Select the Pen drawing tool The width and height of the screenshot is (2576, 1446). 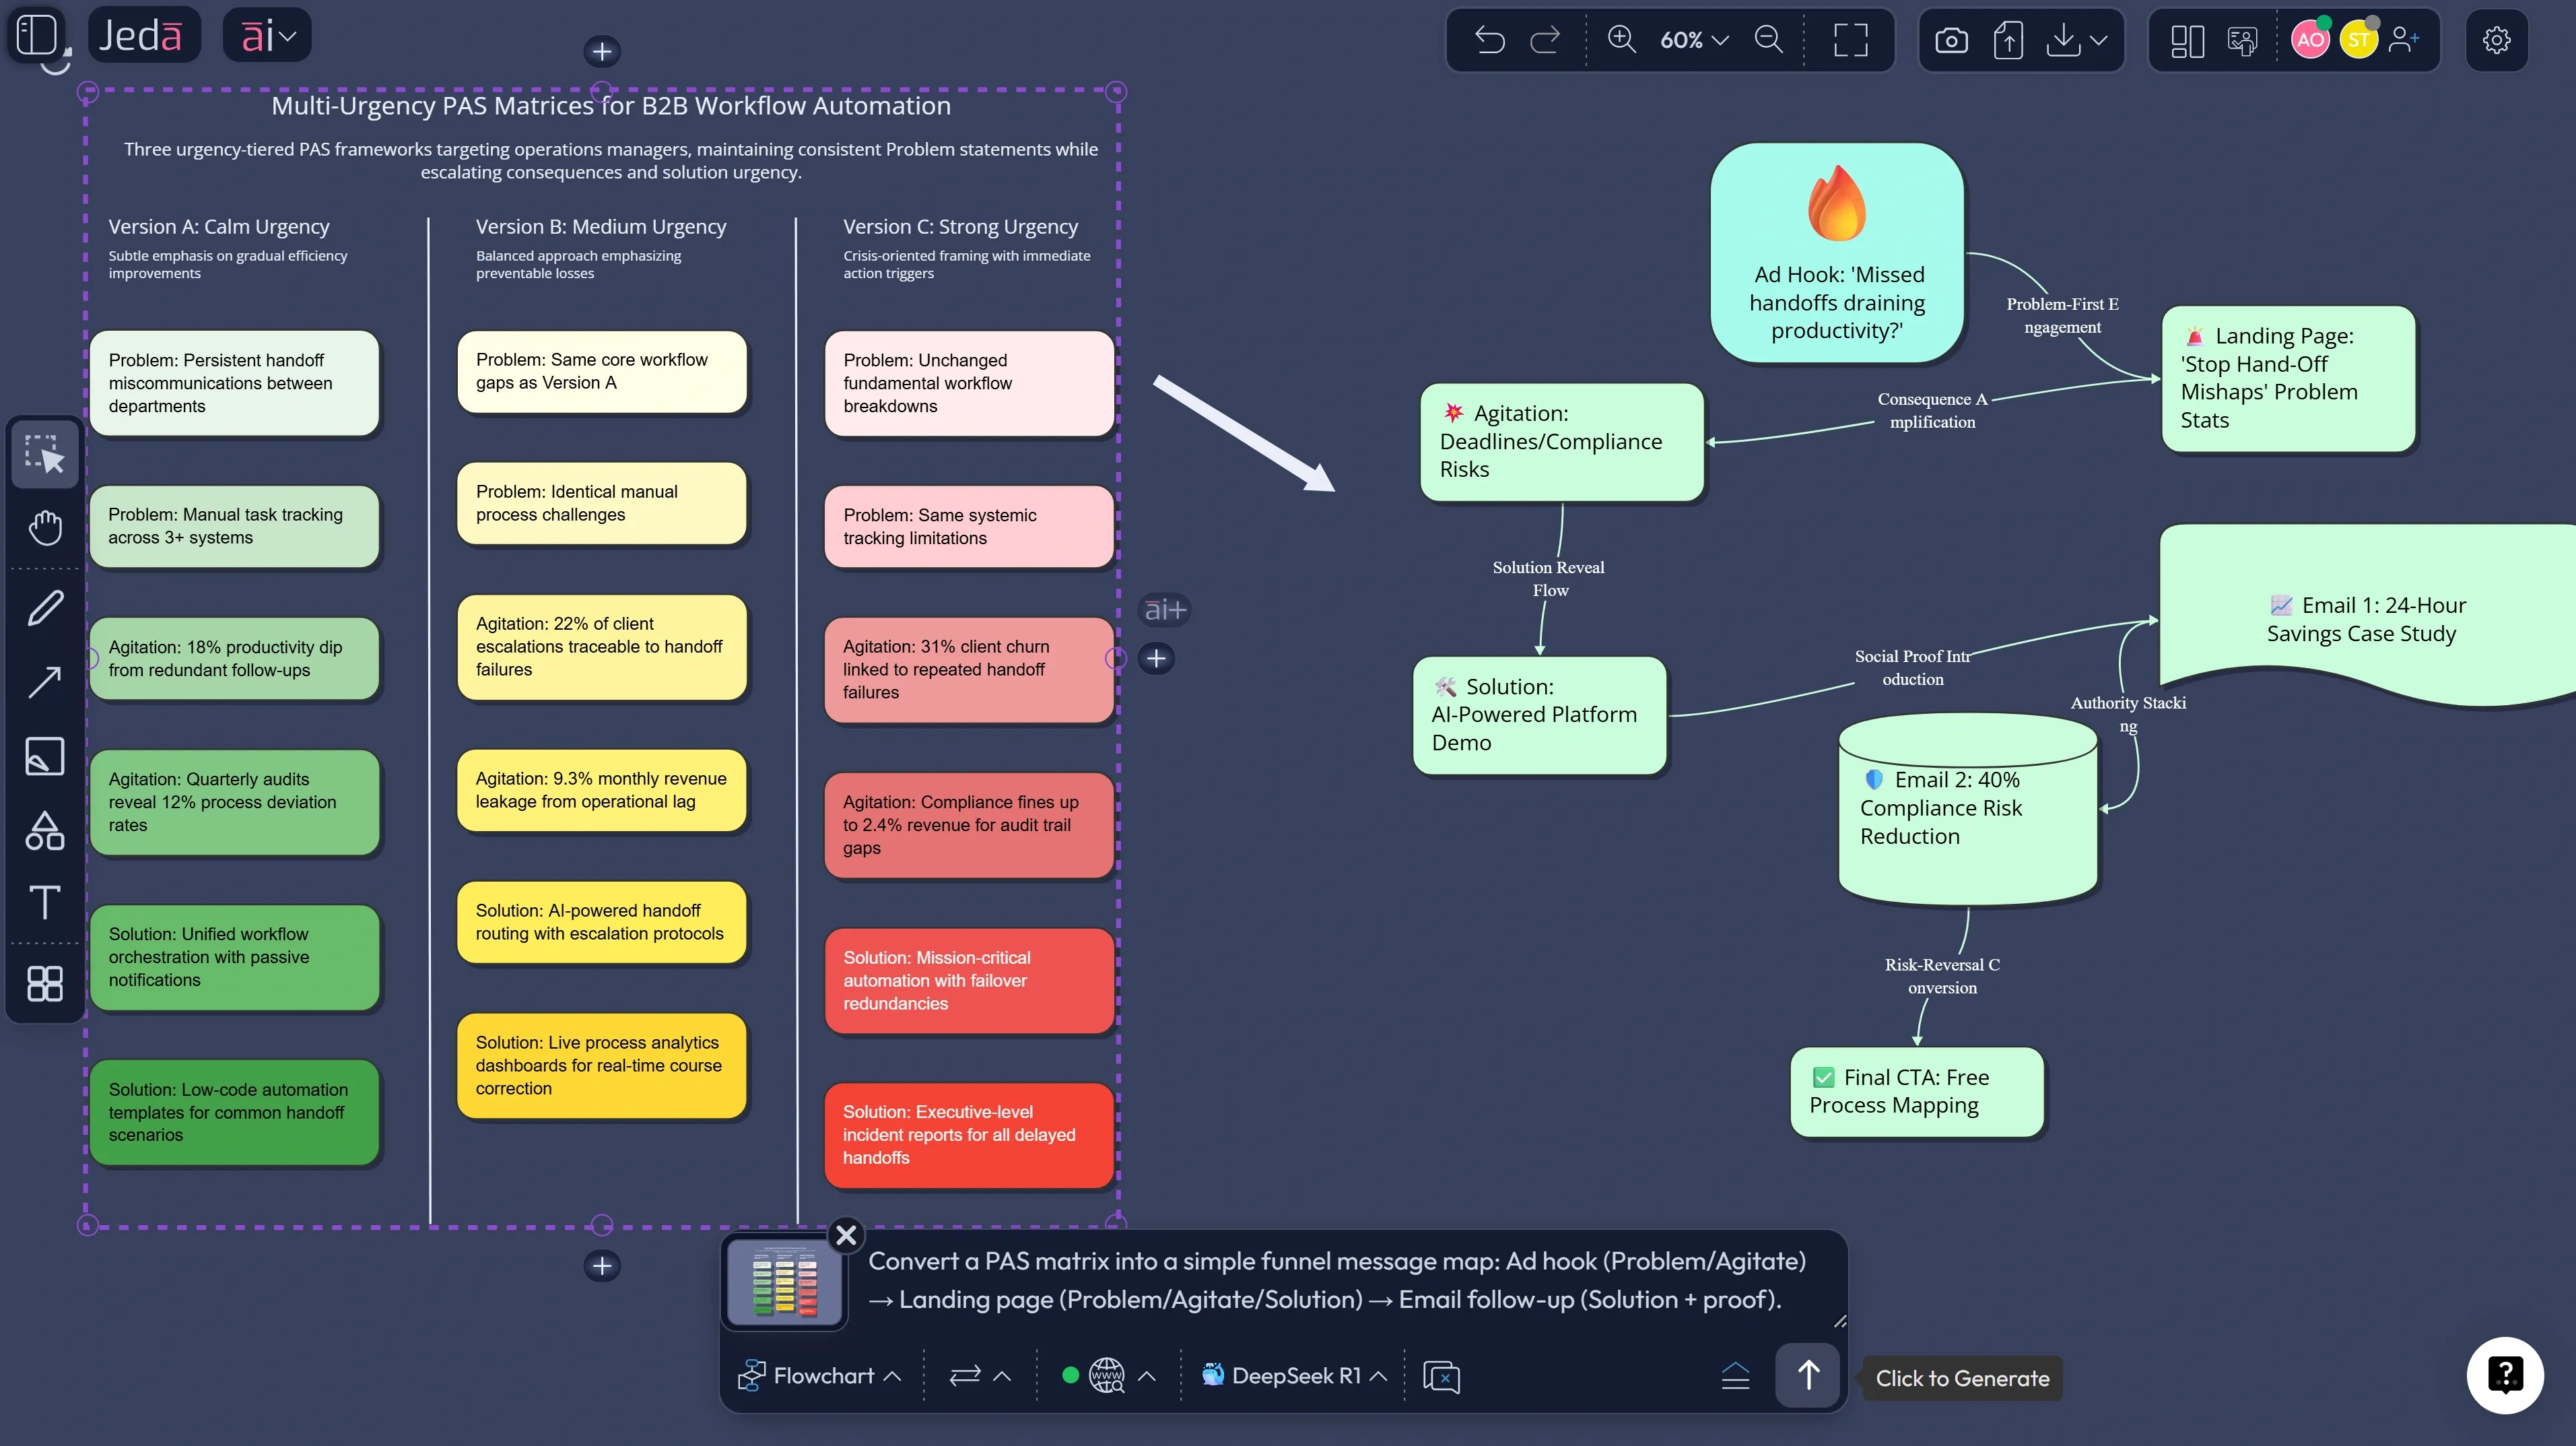tap(44, 607)
